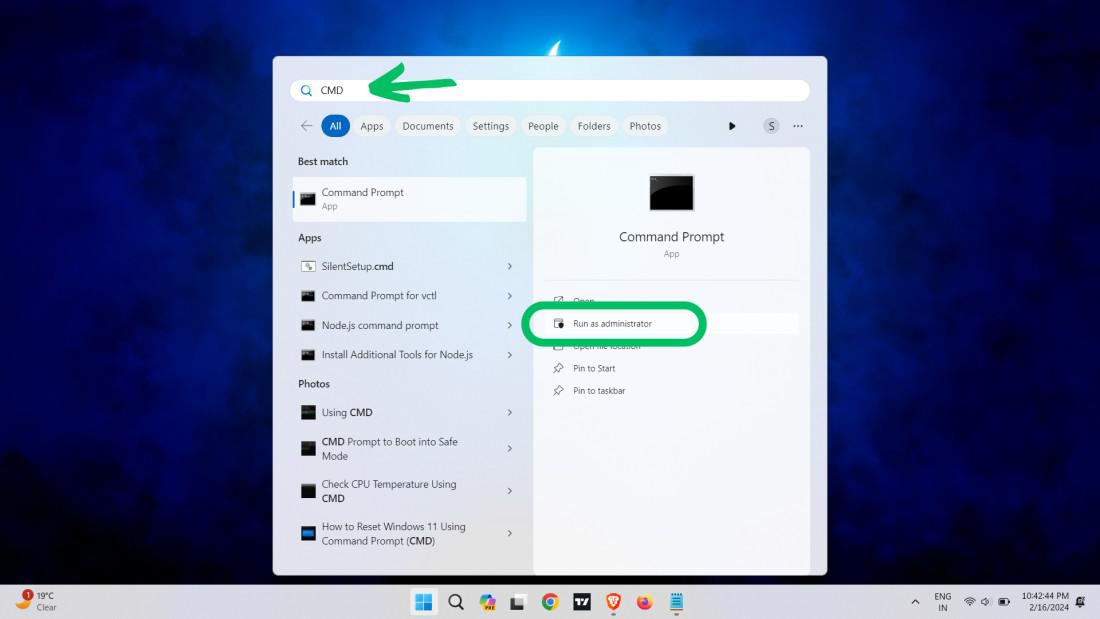Expand CMD Prompt to Boot into Safe Mode chevron
This screenshot has height=619, width=1100.
[x=509, y=448]
